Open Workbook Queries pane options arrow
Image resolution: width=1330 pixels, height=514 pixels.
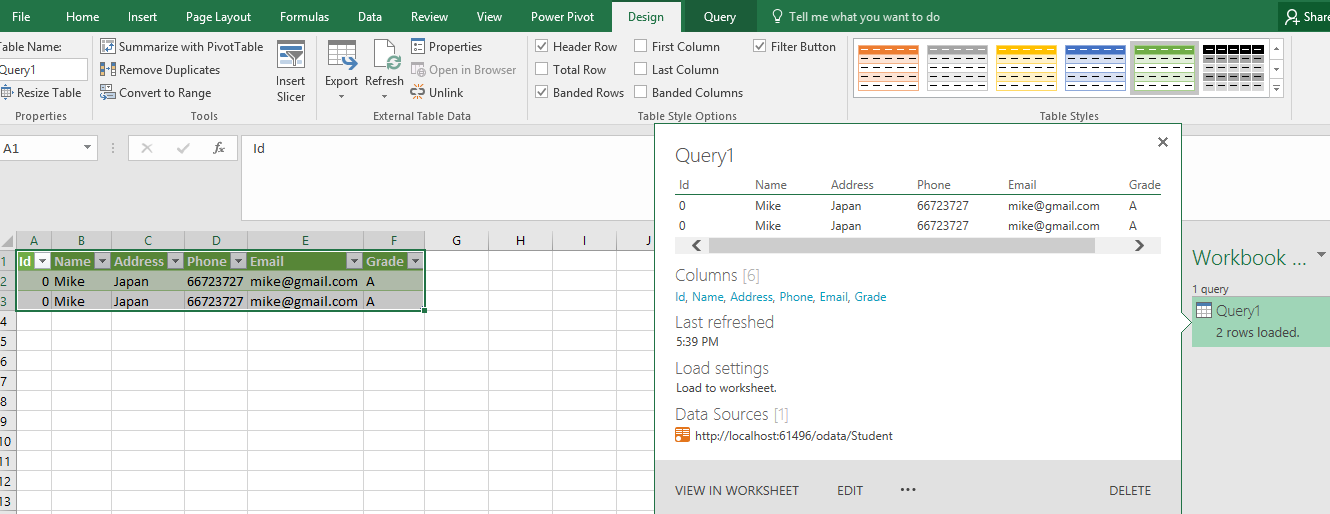point(1322,255)
